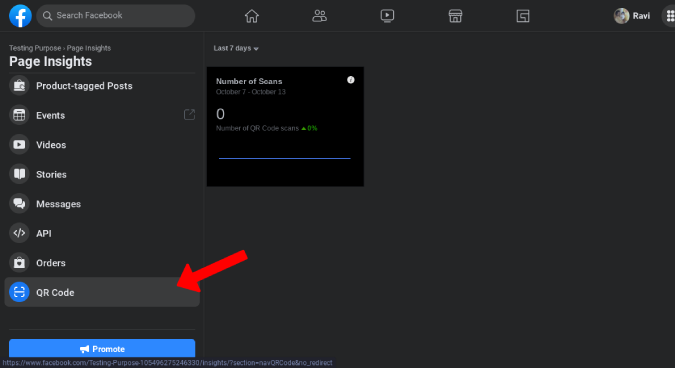Click the Facebook logo
Screen dimensions: 675x368
(x=20, y=16)
